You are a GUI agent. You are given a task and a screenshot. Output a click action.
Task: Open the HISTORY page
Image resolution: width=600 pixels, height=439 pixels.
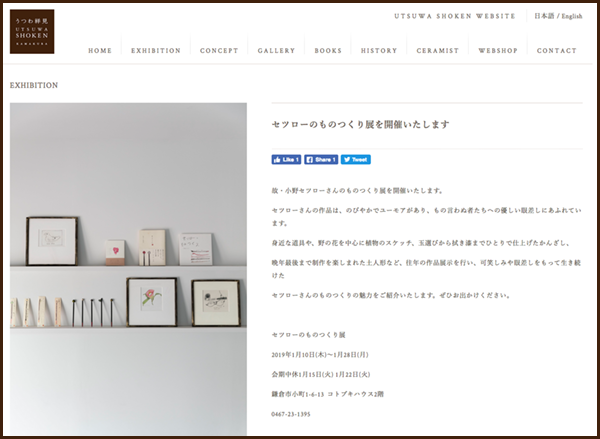click(x=379, y=51)
